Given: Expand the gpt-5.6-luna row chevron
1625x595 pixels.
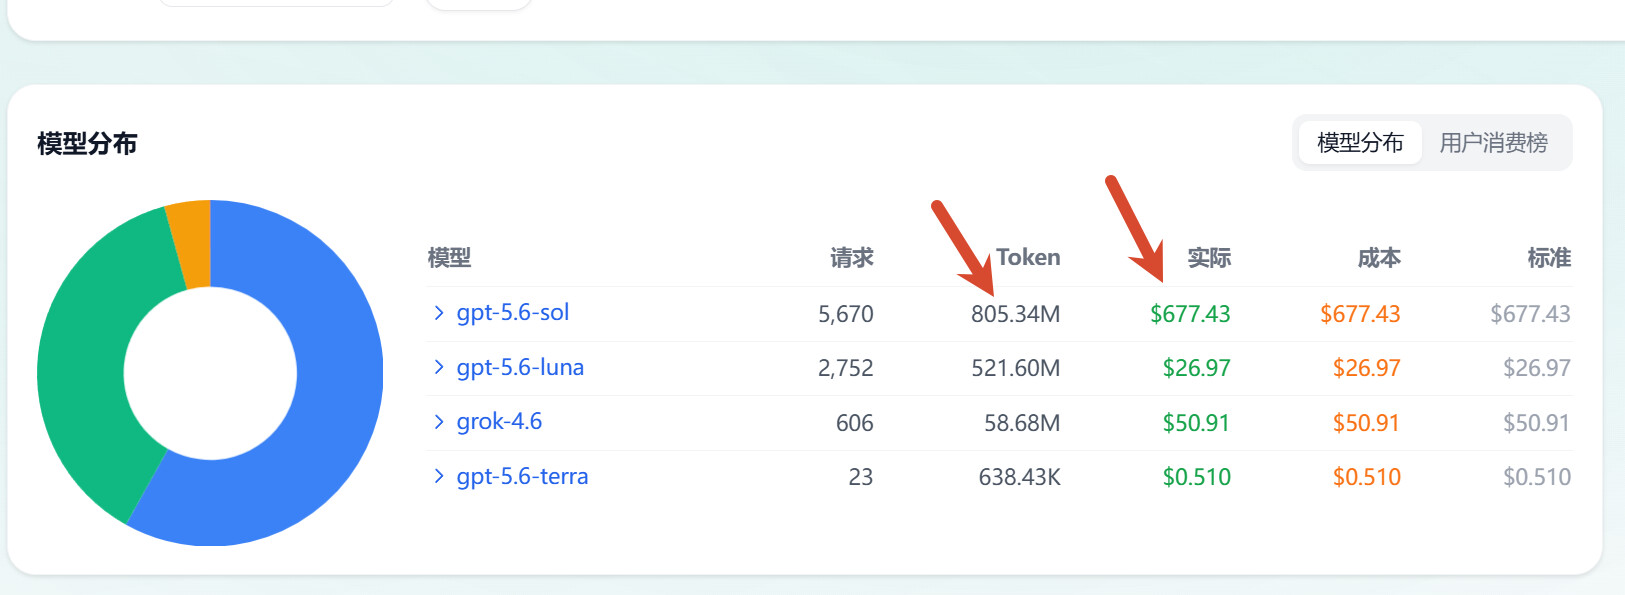Looking at the screenshot, I should [438, 368].
